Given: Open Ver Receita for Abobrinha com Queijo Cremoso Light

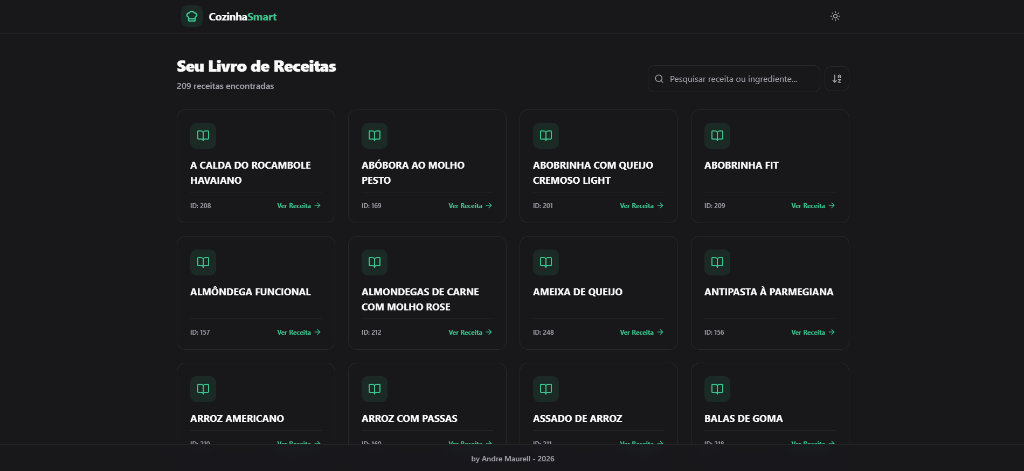Looking at the screenshot, I should (x=641, y=206).
